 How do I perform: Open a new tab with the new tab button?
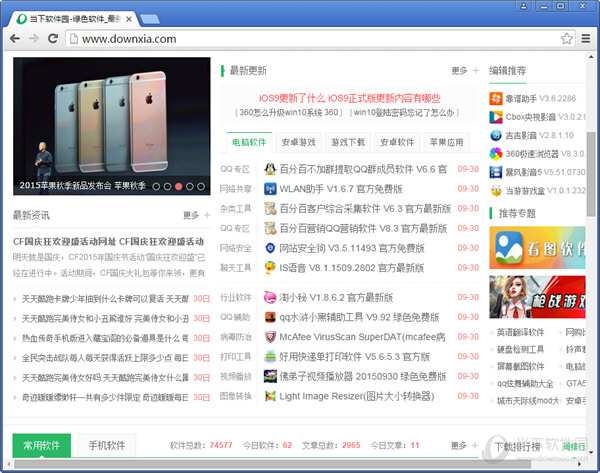pyautogui.click(x=150, y=19)
